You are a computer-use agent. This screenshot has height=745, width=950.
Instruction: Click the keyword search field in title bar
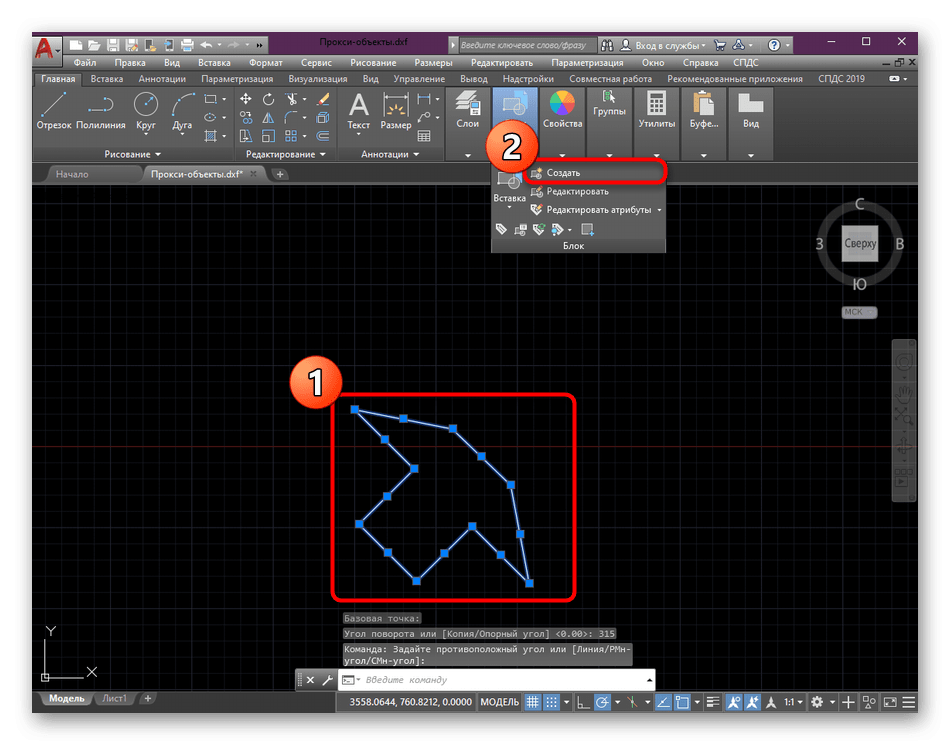528,45
